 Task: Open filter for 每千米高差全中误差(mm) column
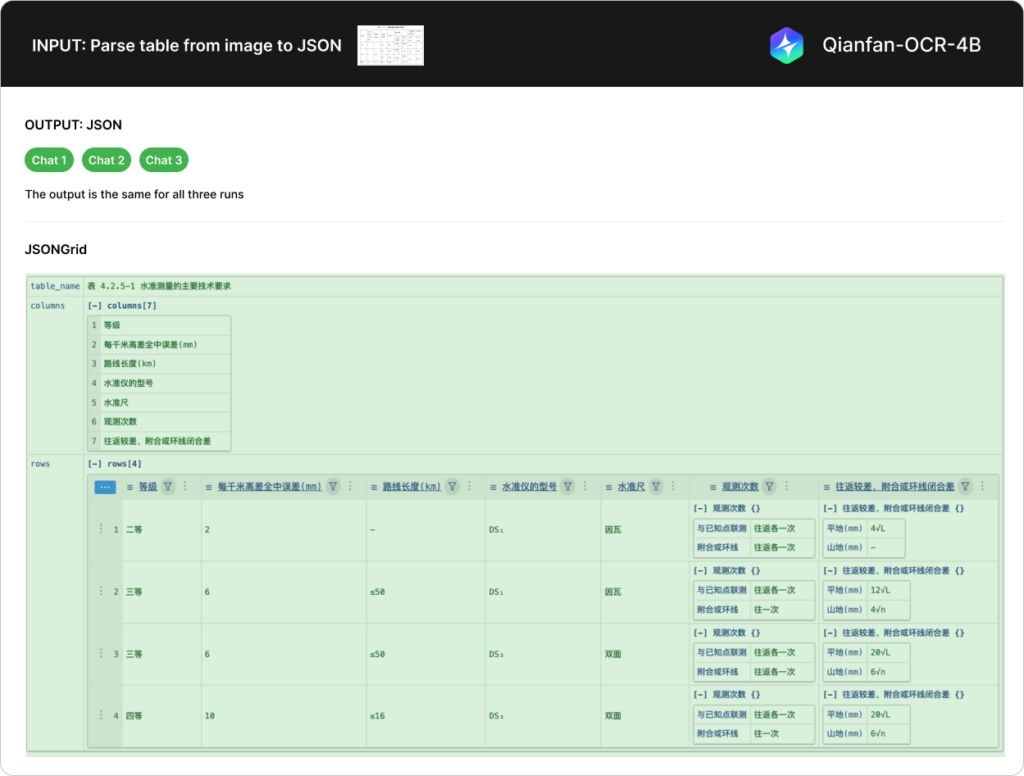click(333, 487)
